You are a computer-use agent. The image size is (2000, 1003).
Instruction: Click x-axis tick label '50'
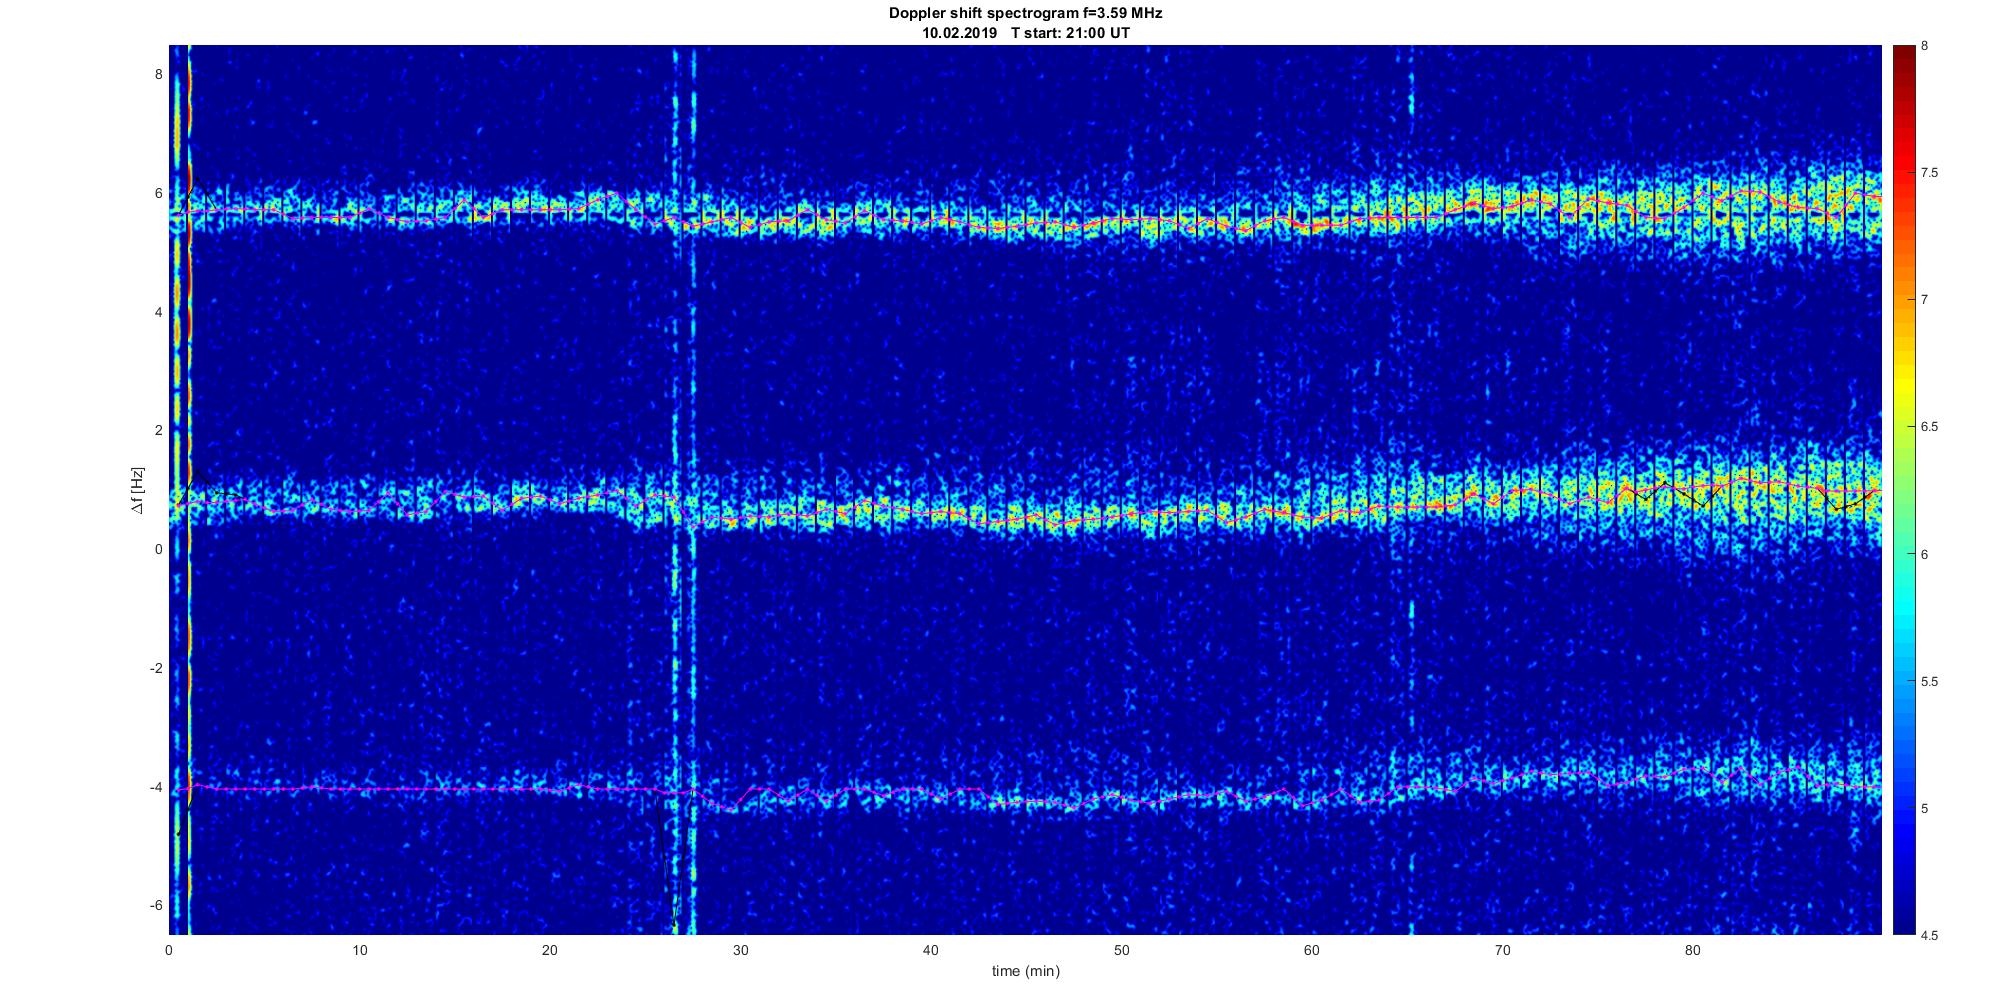click(1121, 951)
